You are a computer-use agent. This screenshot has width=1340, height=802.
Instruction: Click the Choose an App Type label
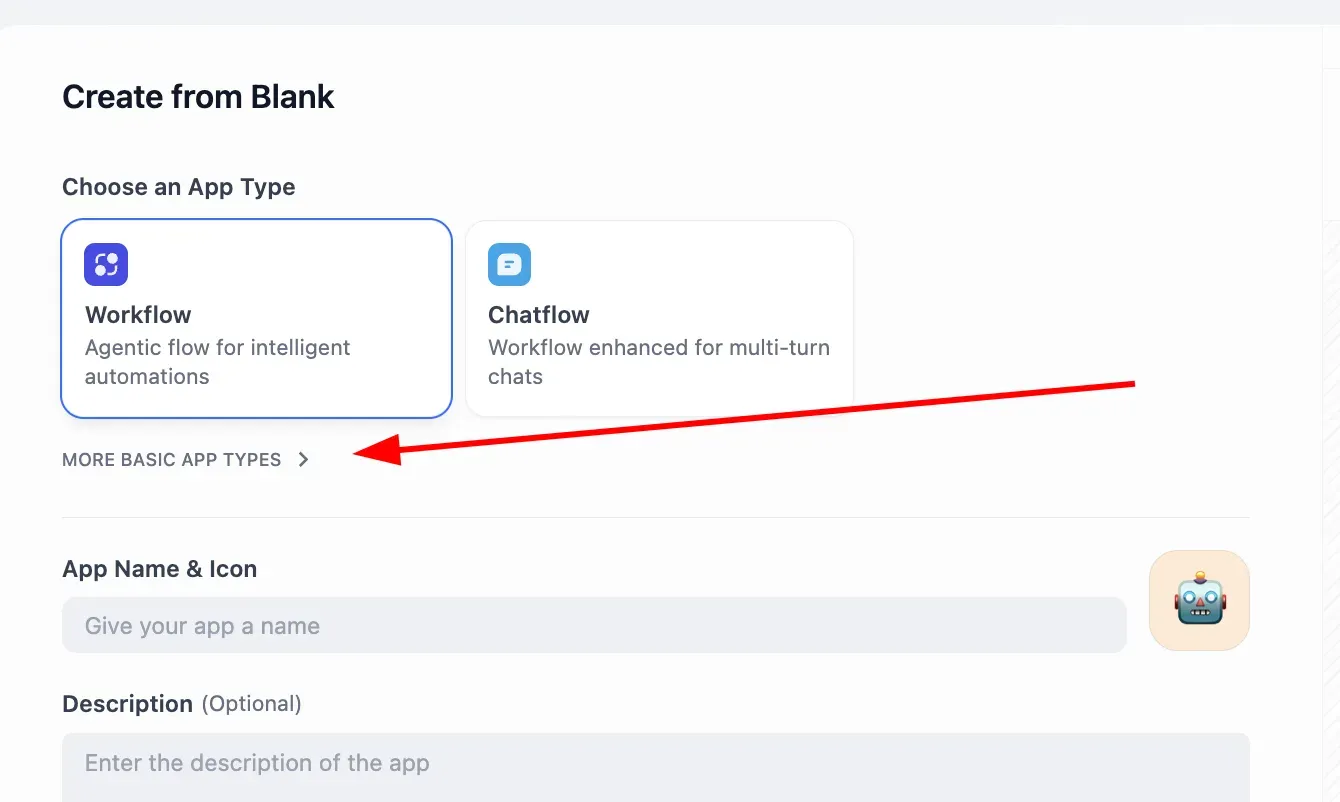pos(179,187)
